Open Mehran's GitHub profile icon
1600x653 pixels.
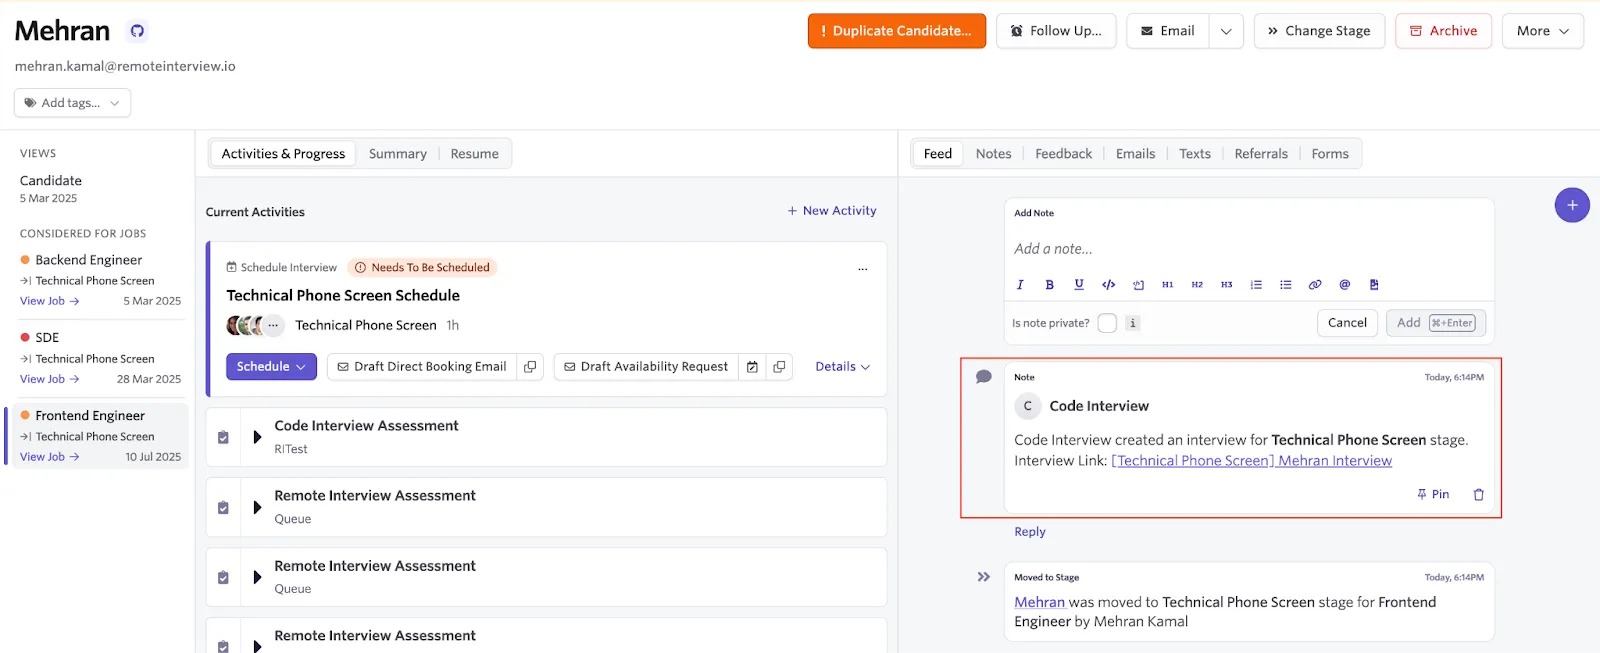pyautogui.click(x=137, y=31)
